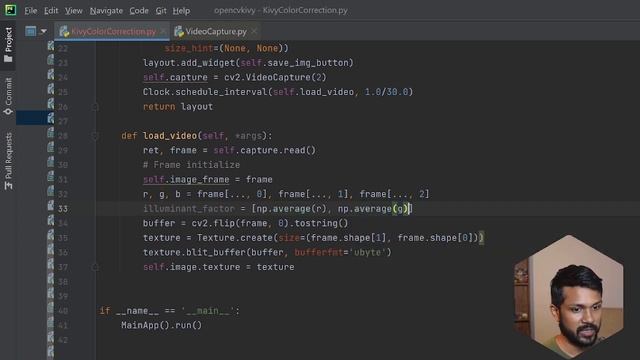Collapse the fold marker at line 37
Image resolution: width=640 pixels, height=360 pixels.
pos(95,267)
